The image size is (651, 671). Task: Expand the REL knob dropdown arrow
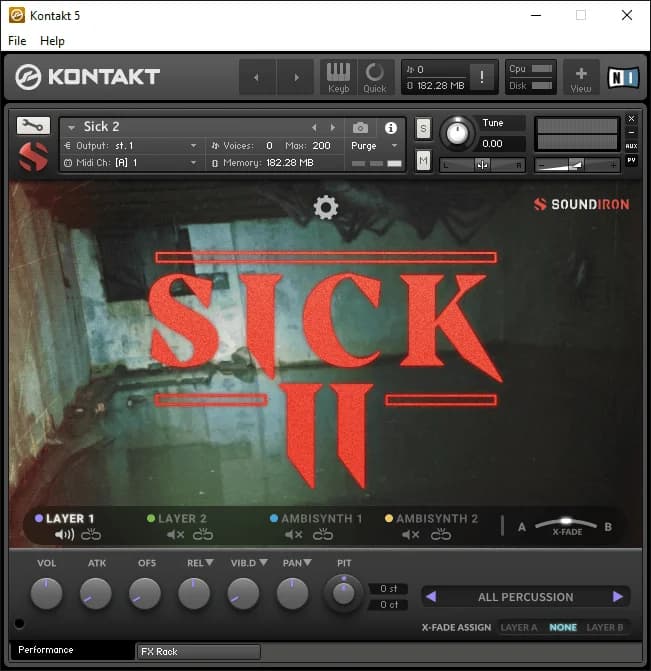[210, 562]
